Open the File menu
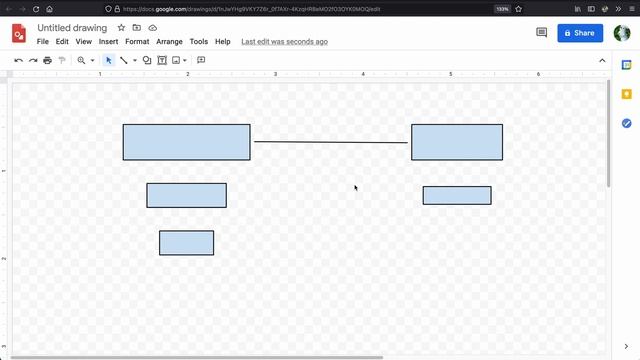The height and width of the screenshot is (360, 640). coord(42,42)
